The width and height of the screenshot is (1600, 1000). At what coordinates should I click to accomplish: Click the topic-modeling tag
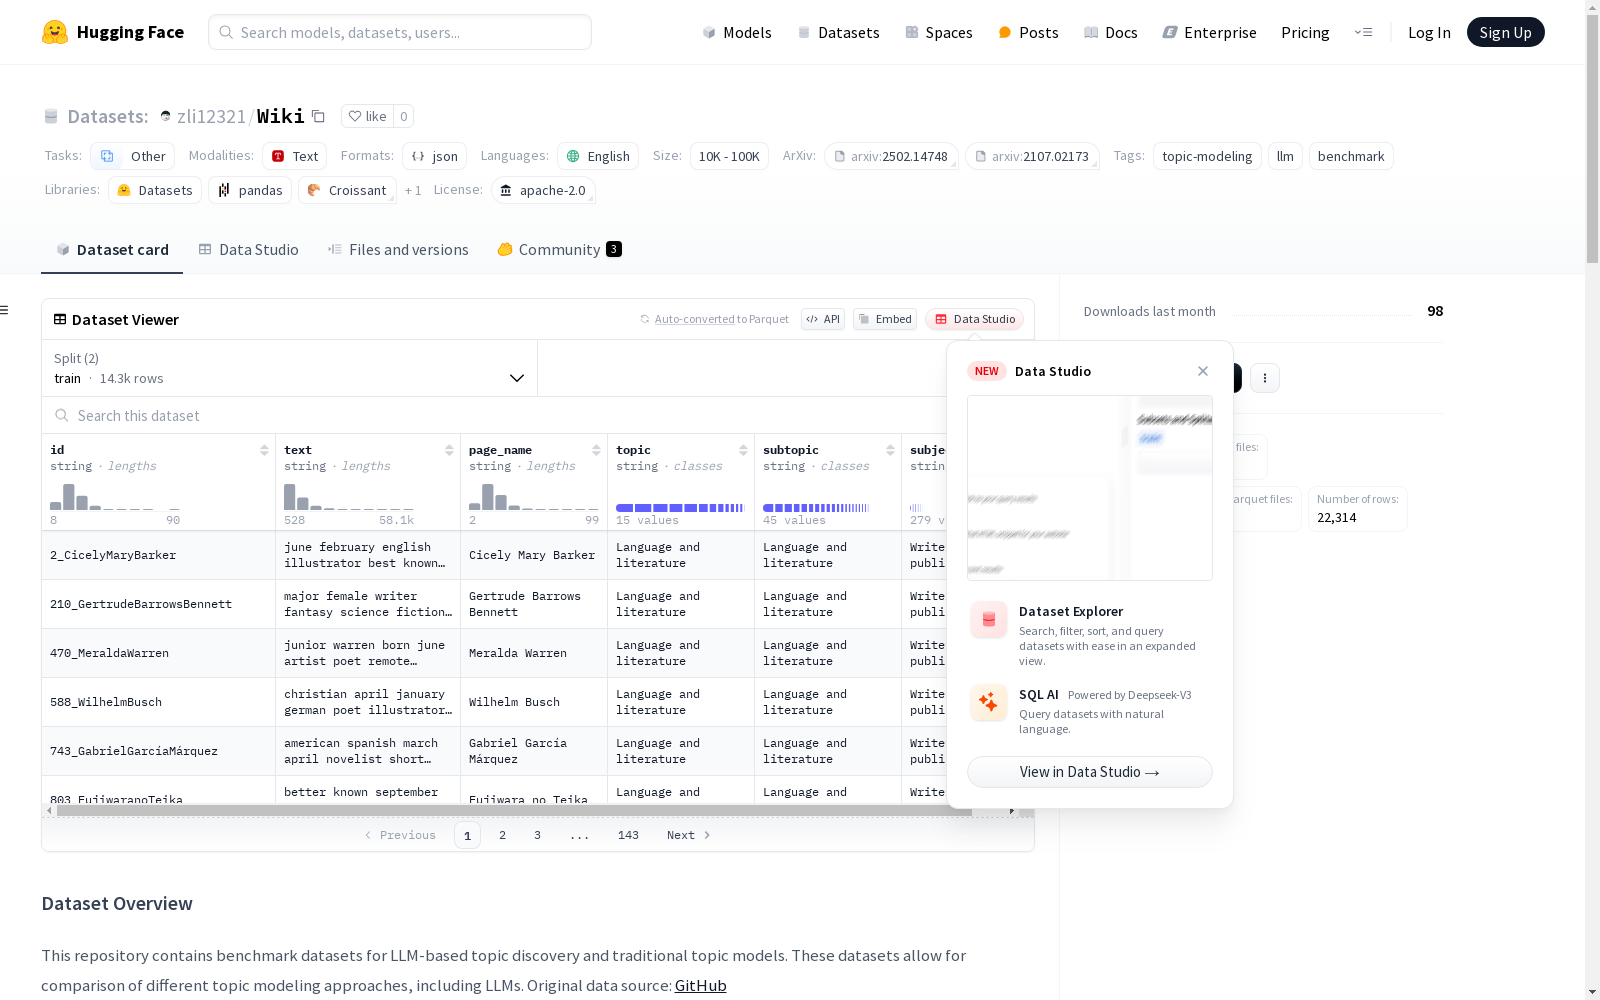point(1207,156)
